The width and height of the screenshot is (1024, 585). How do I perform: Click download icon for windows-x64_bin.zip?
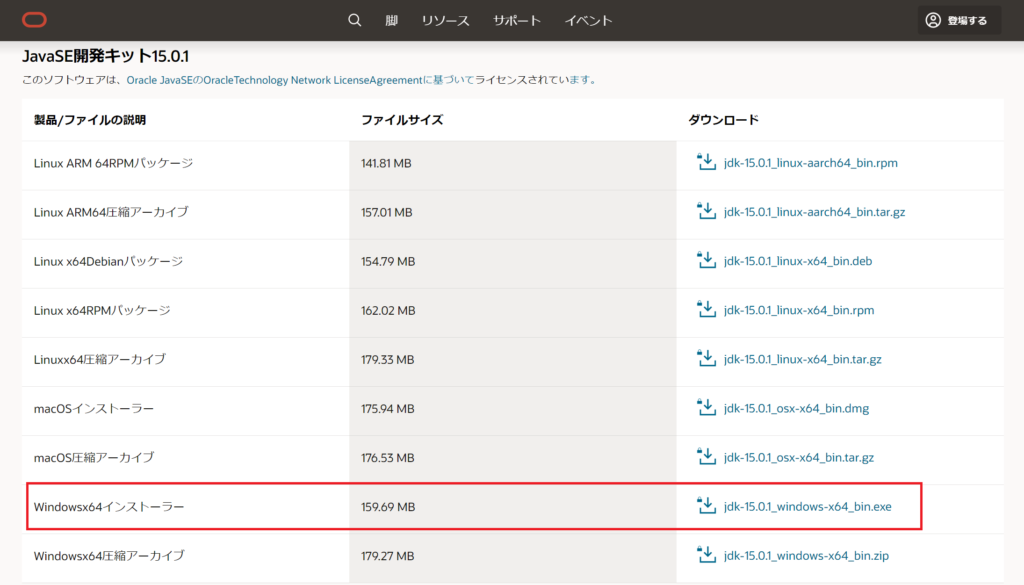(x=706, y=554)
